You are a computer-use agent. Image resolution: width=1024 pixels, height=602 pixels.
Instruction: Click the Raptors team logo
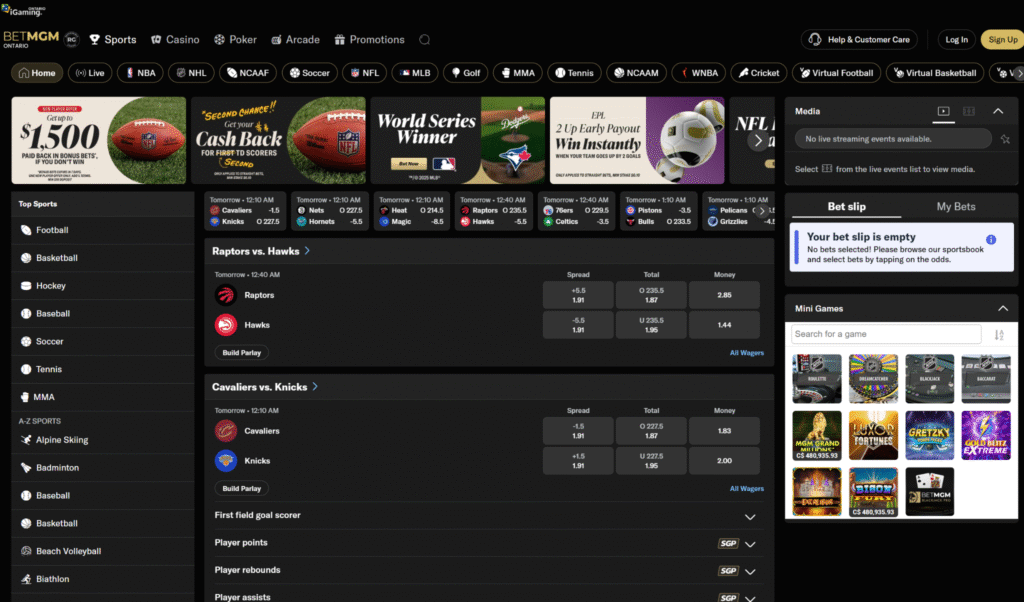tap(225, 295)
